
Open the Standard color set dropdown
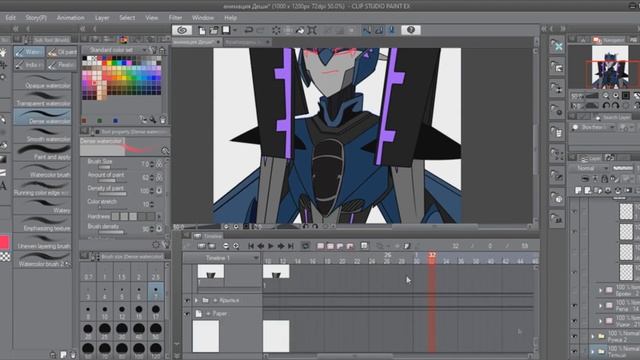coord(143,49)
